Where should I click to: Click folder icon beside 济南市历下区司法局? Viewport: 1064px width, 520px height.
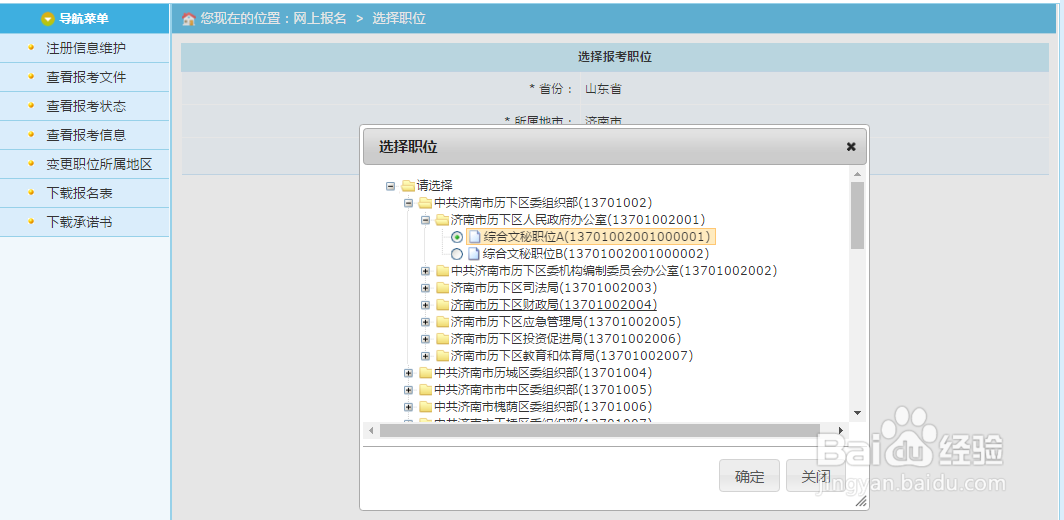click(442, 288)
